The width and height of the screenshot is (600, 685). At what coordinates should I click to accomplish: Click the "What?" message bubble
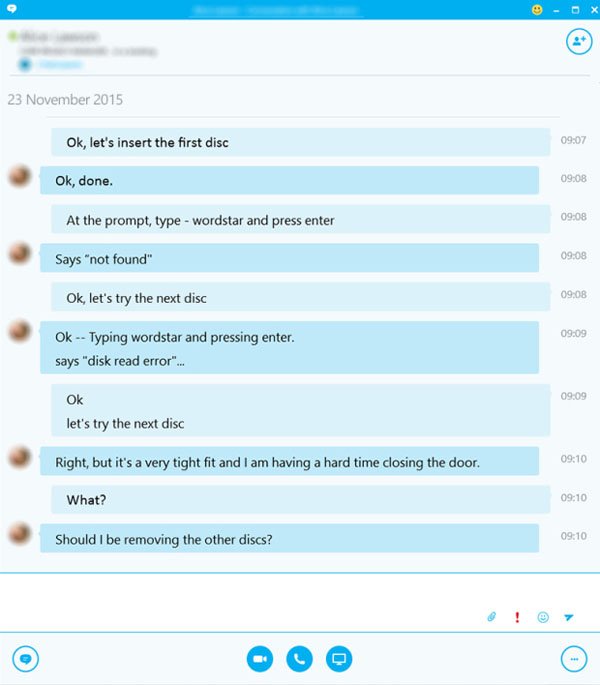tap(301, 499)
